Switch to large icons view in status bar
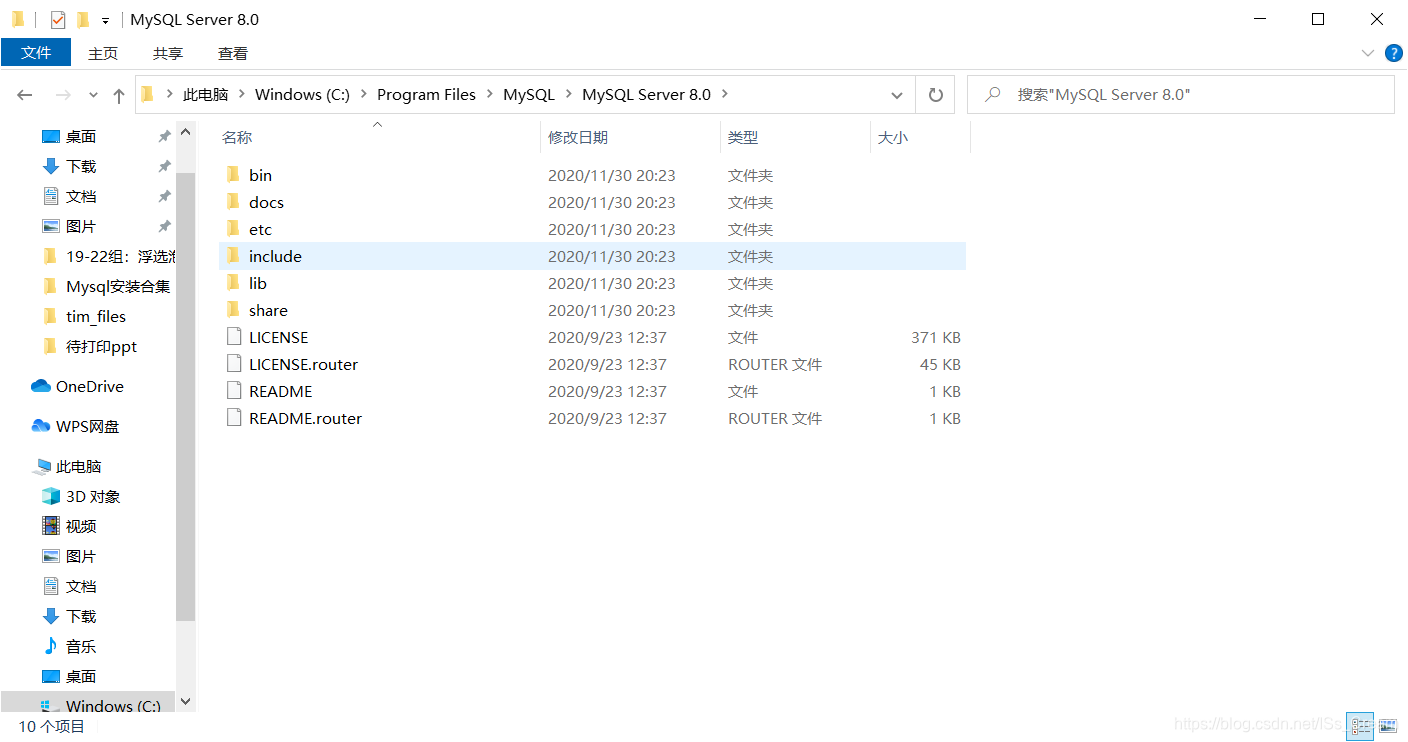This screenshot has width=1408, height=742. pyautogui.click(x=1386, y=726)
